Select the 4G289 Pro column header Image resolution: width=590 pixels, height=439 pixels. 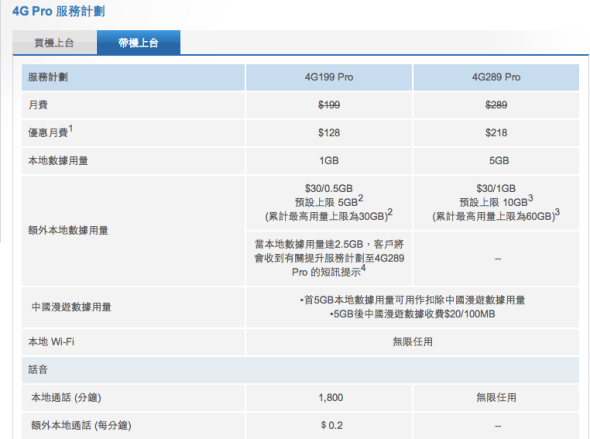496,77
